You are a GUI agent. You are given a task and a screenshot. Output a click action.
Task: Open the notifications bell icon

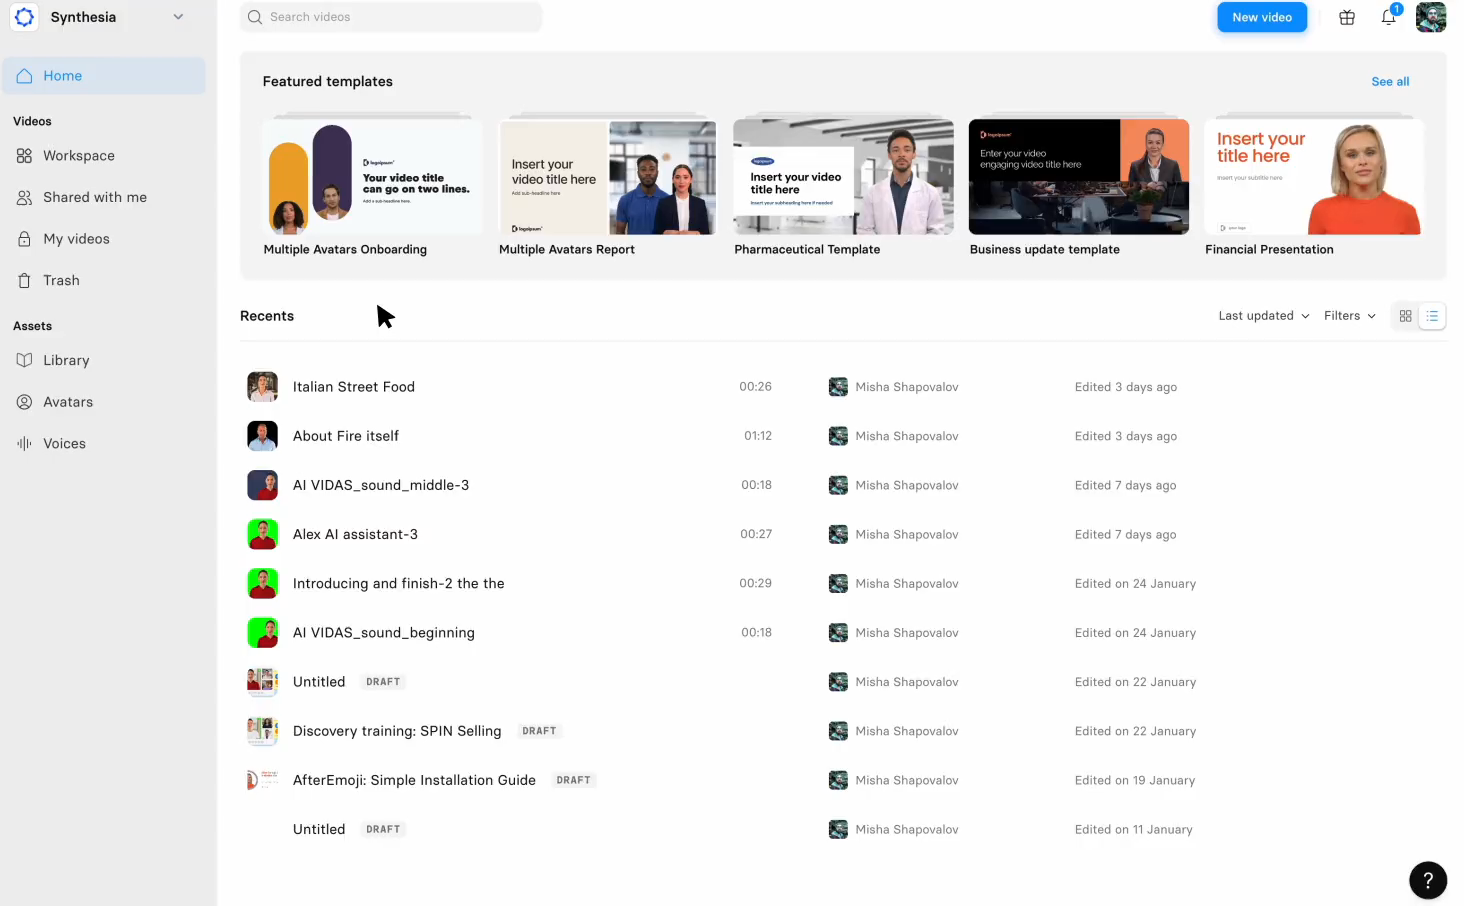(1388, 17)
